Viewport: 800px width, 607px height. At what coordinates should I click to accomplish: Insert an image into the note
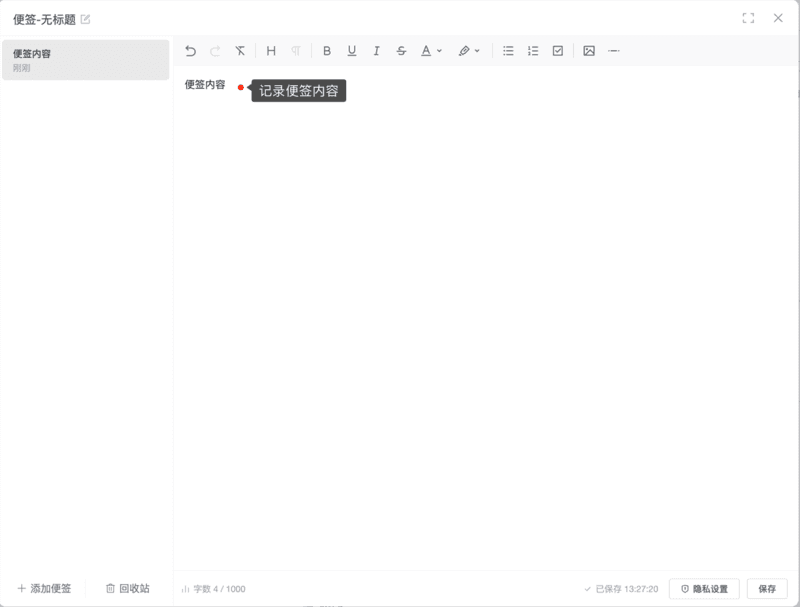(x=589, y=50)
